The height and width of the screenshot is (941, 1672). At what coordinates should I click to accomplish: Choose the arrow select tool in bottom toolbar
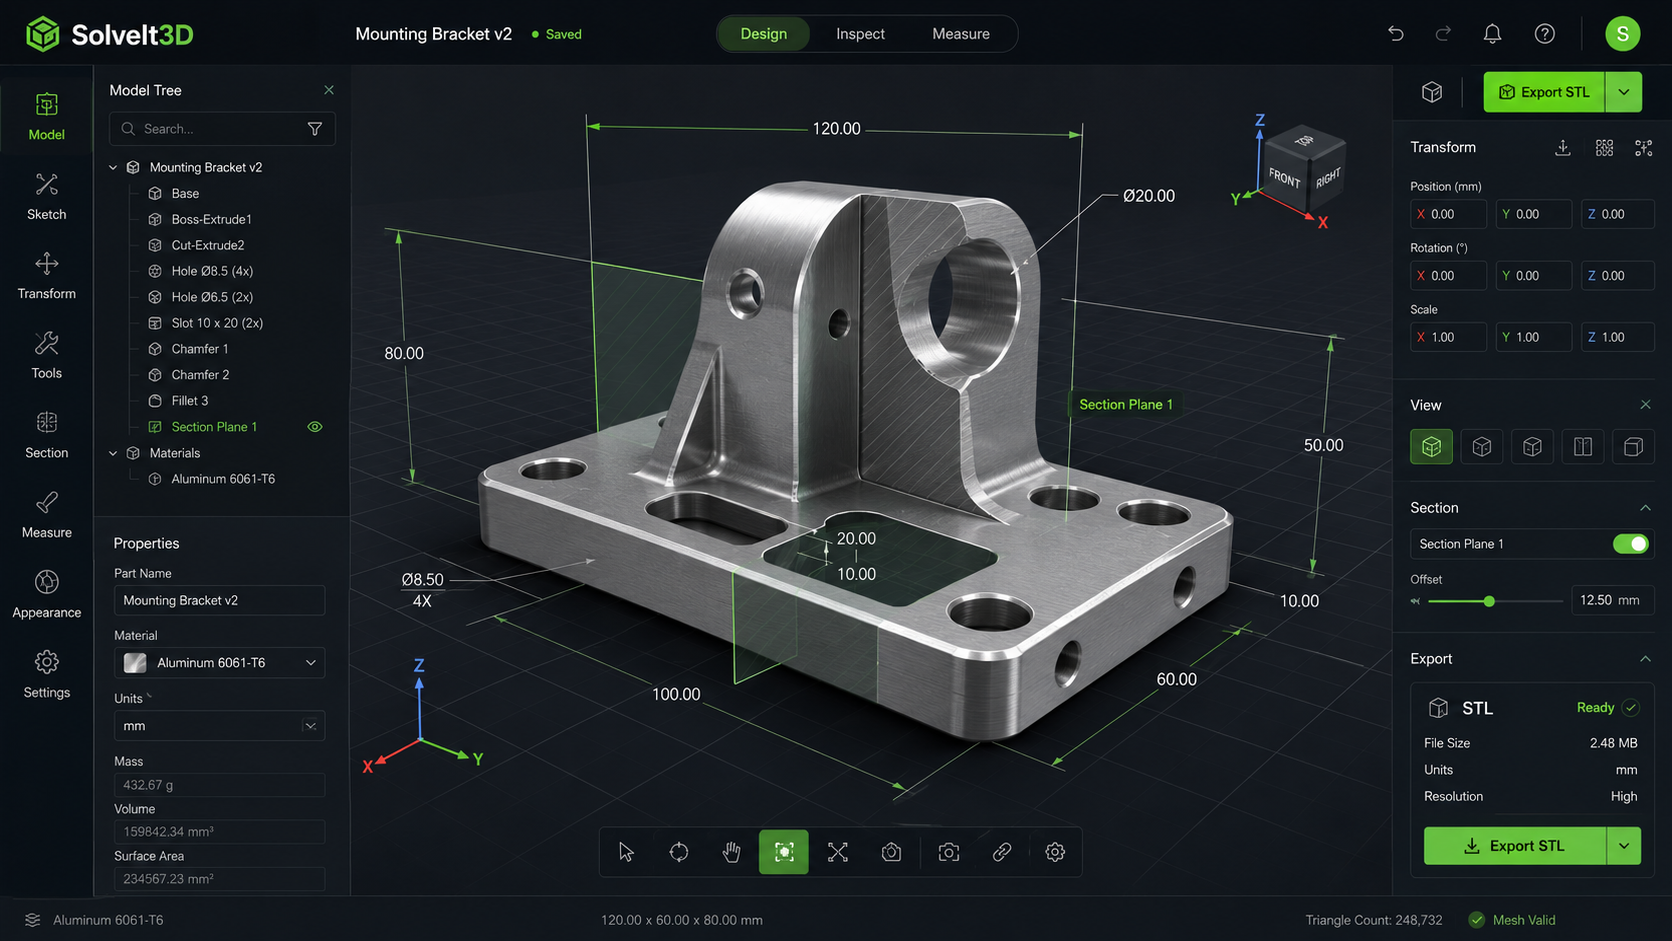click(x=626, y=852)
